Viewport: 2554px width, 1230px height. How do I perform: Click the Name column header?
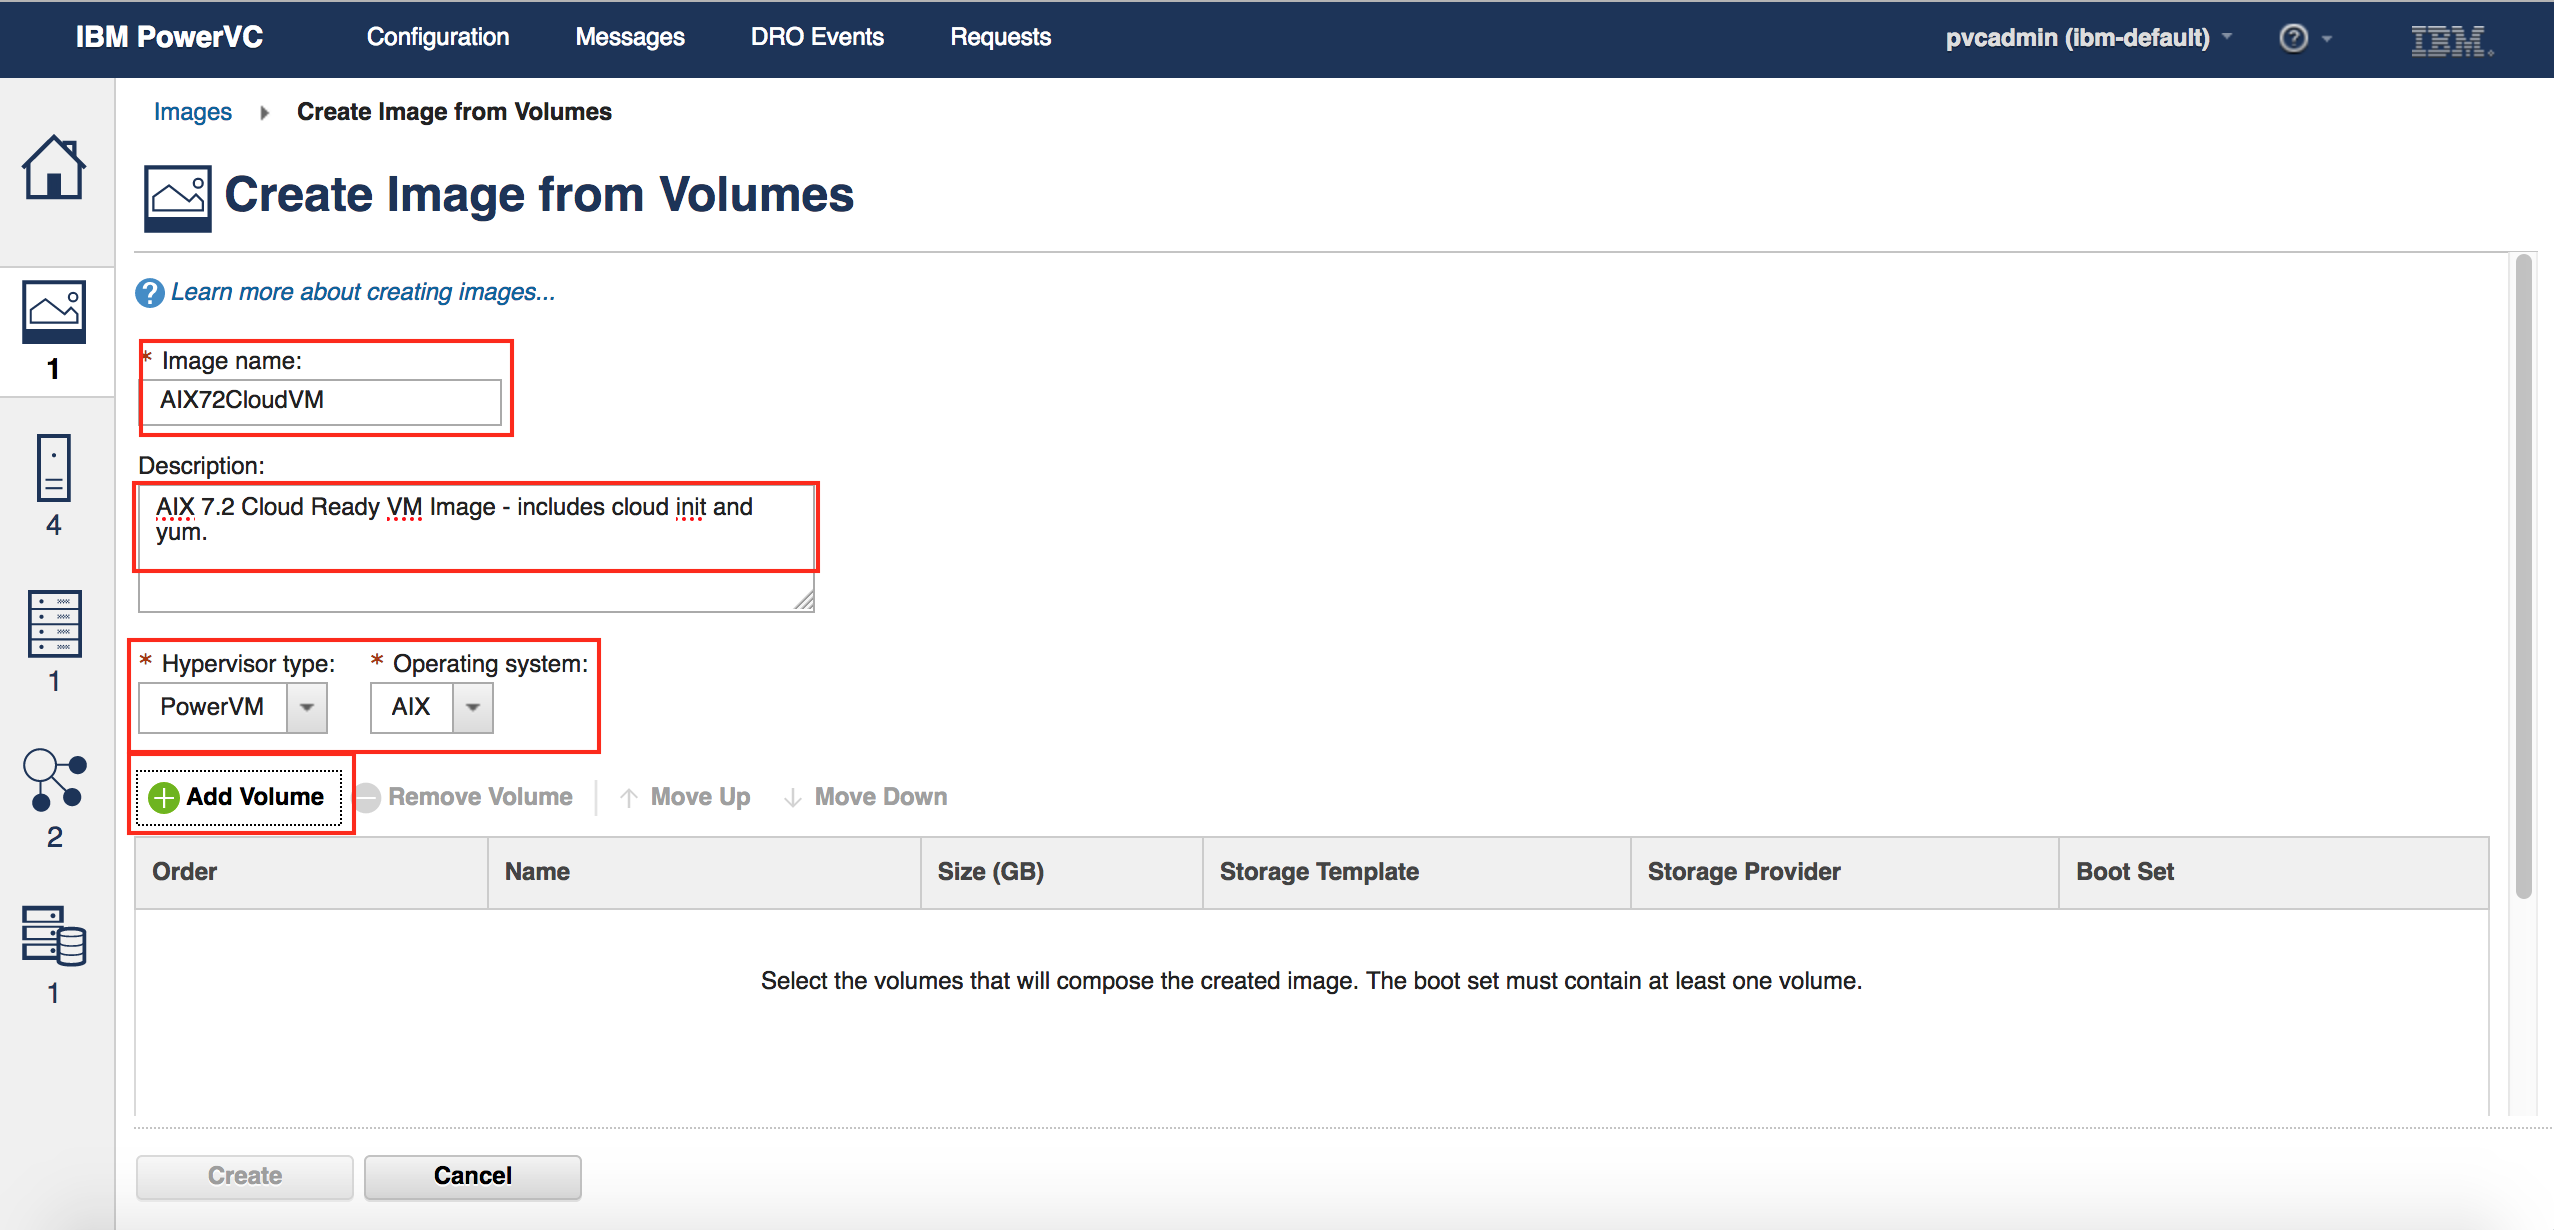(704, 872)
